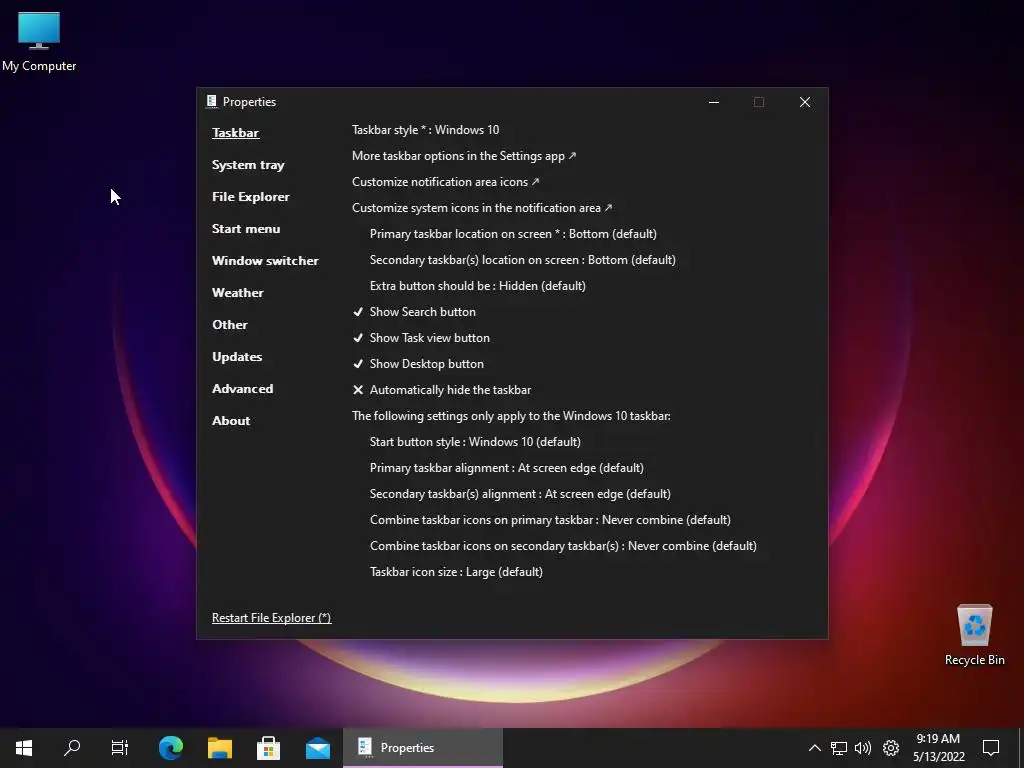Image resolution: width=1024 pixels, height=768 pixels.
Task: Enable Automatically hide the taskbar
Action: click(441, 390)
